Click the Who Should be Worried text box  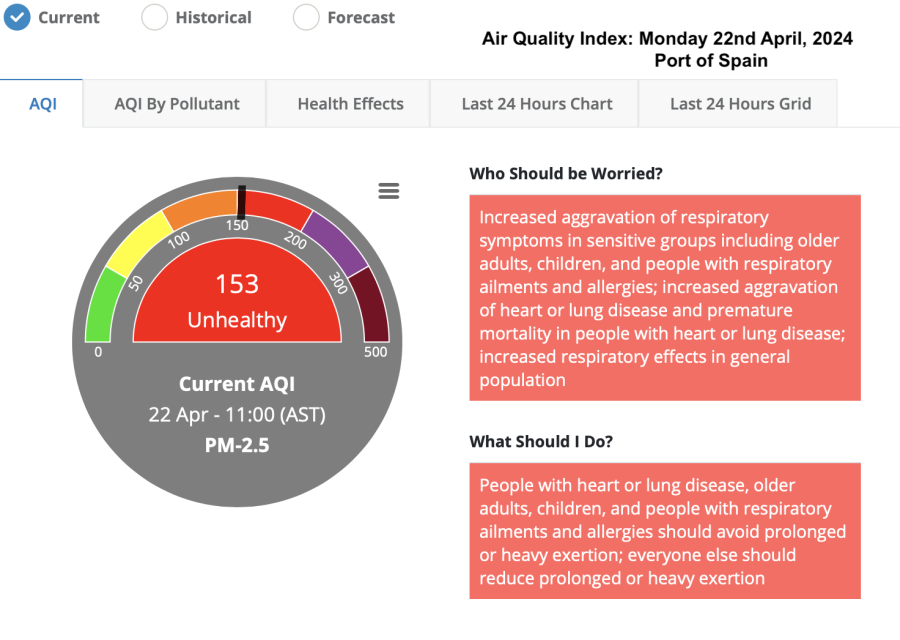(665, 298)
